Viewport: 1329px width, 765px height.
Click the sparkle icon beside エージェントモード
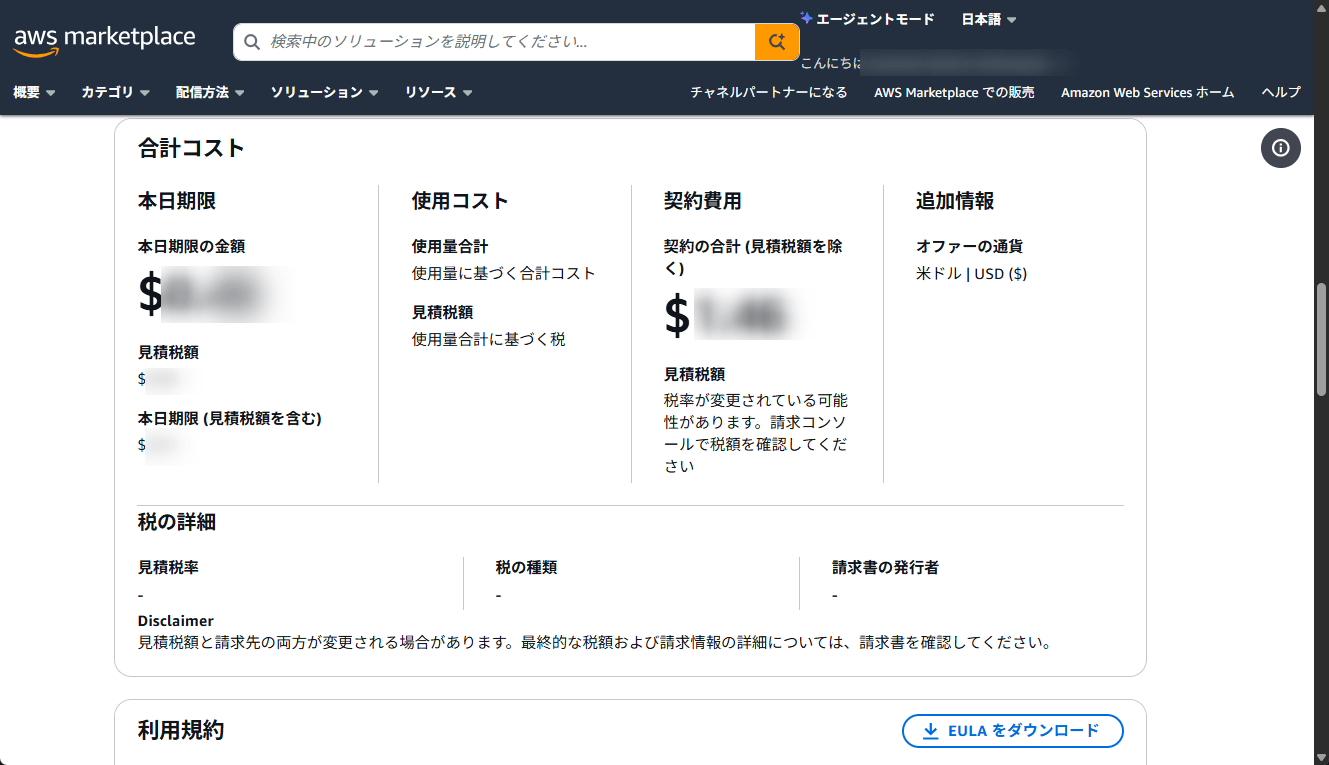pyautogui.click(x=806, y=18)
